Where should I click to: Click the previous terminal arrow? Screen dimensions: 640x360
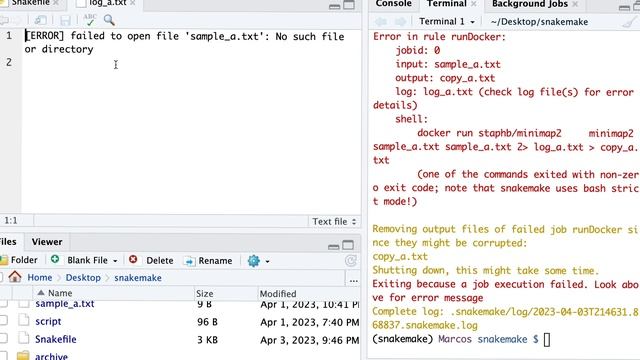click(x=380, y=22)
